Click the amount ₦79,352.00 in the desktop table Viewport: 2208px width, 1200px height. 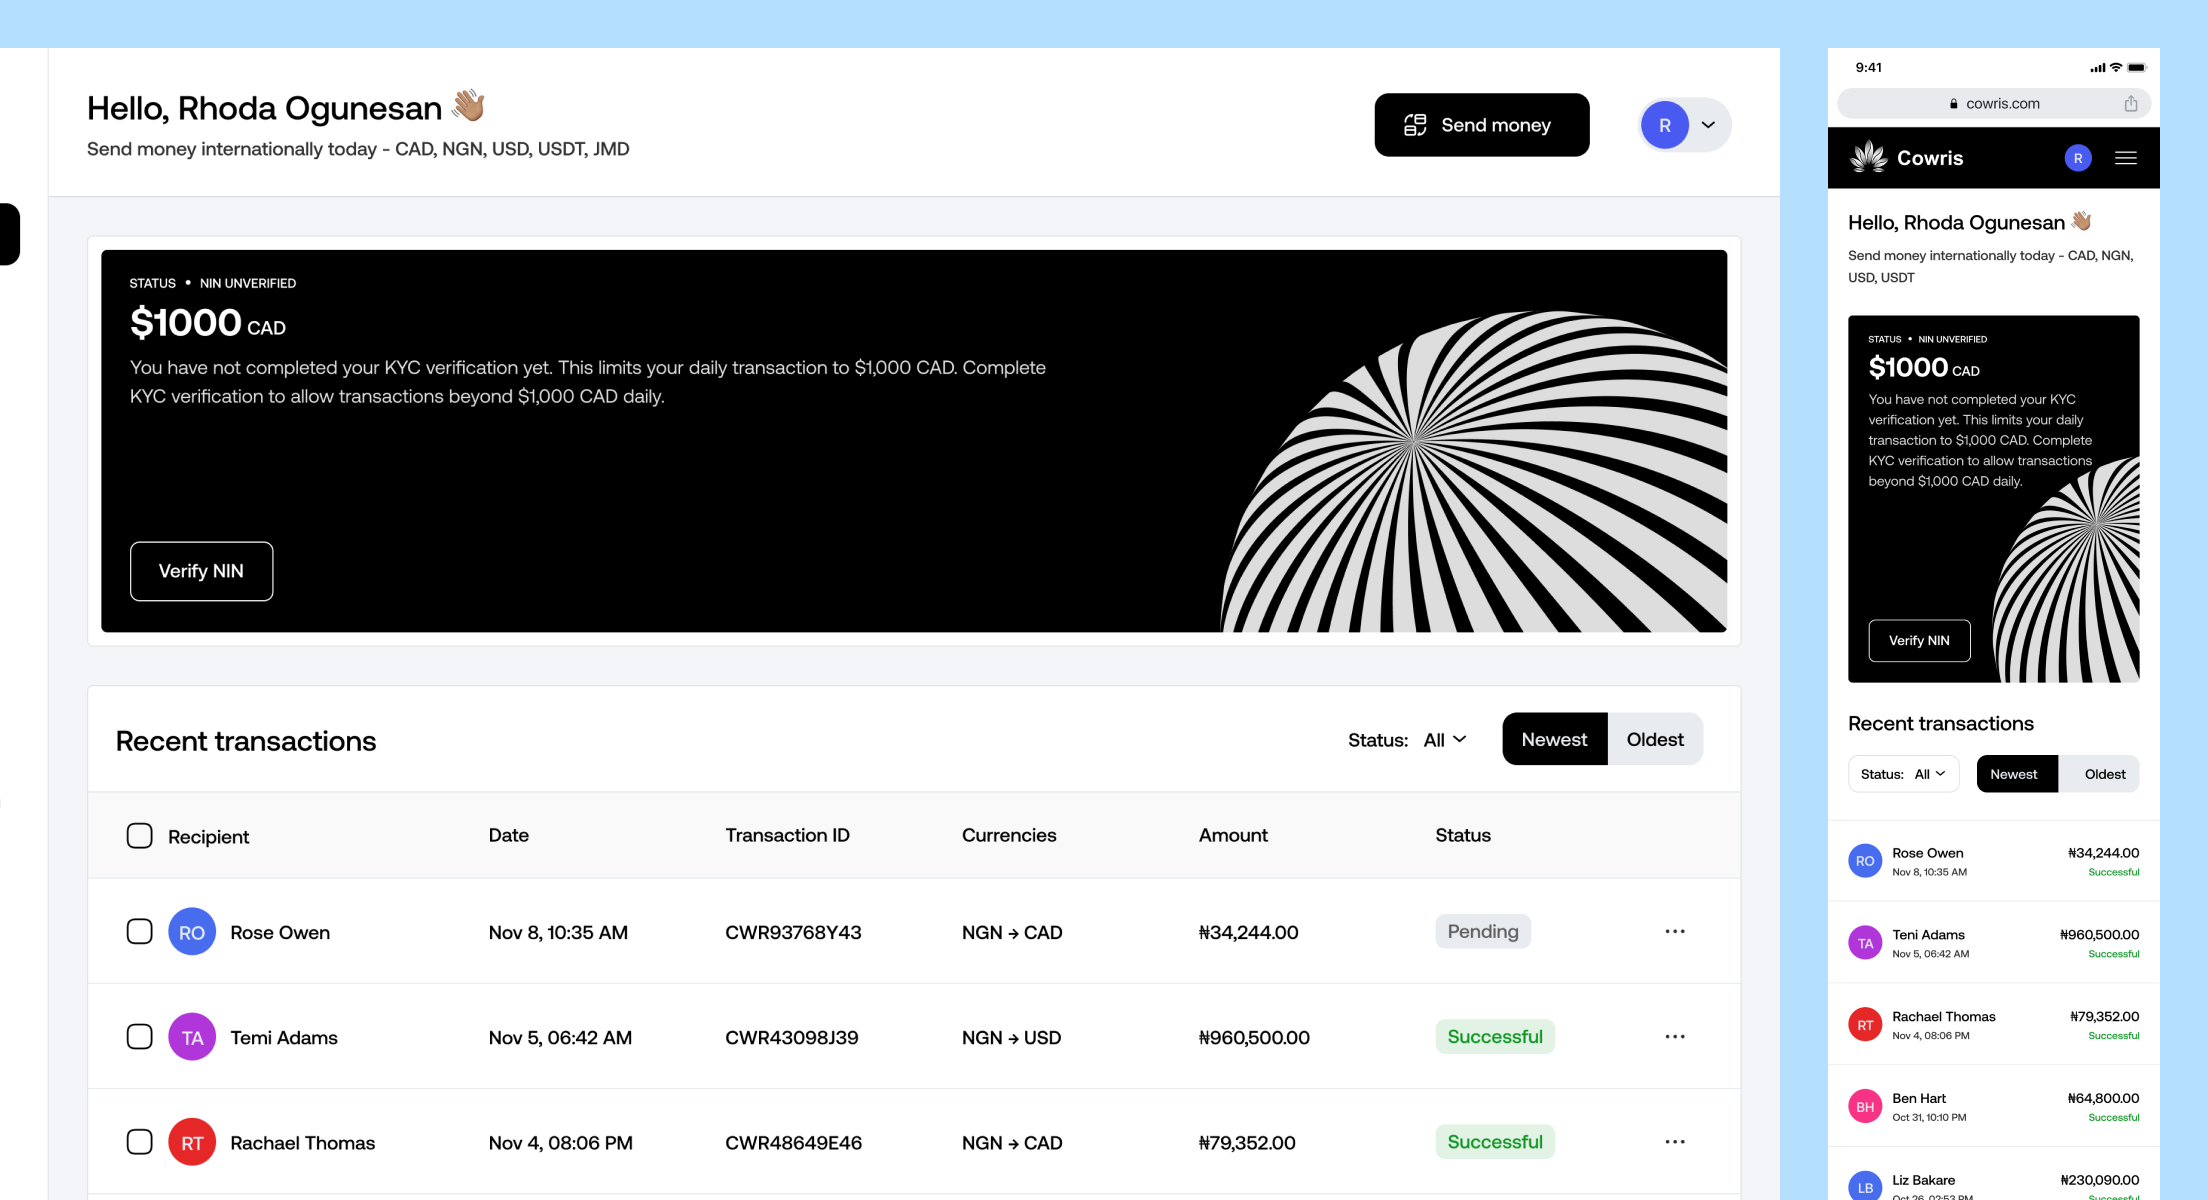[1247, 1142]
